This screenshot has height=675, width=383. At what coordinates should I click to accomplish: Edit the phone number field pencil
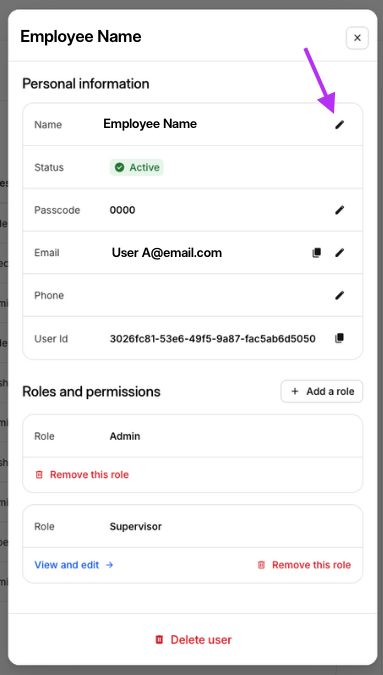click(x=340, y=295)
